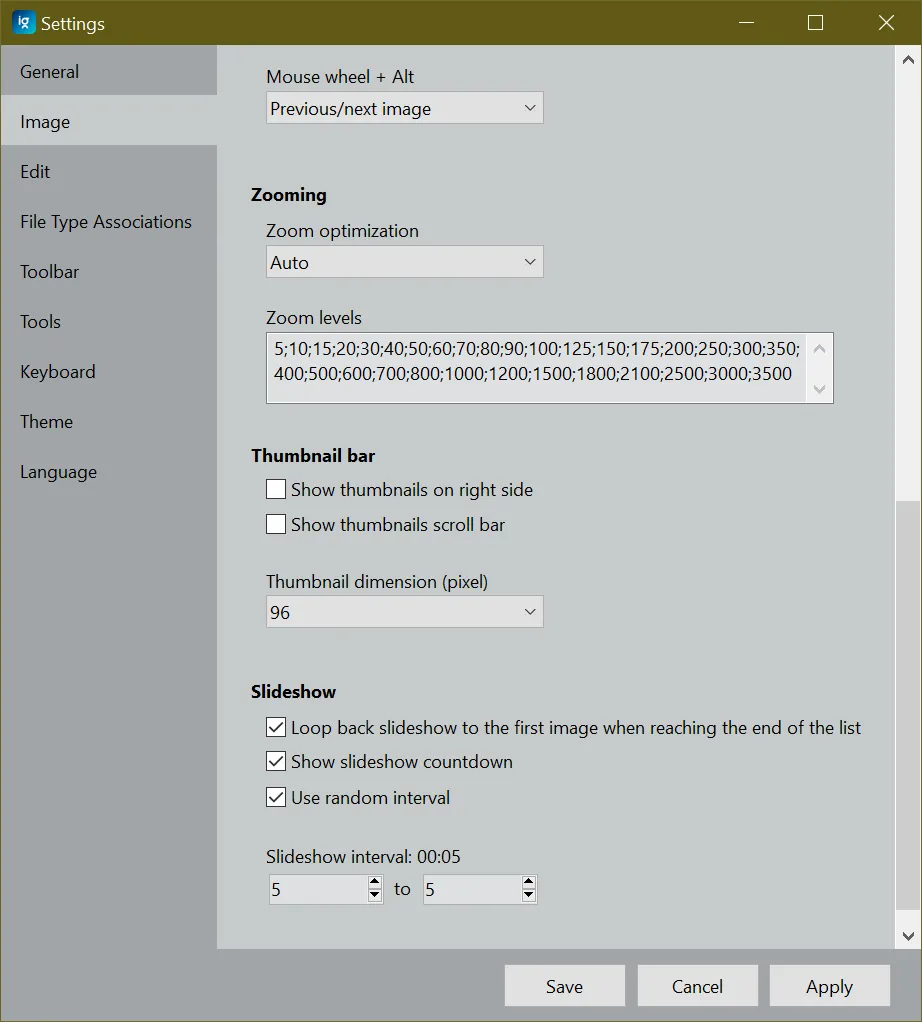Click the slideshow interval end field

point(472,890)
